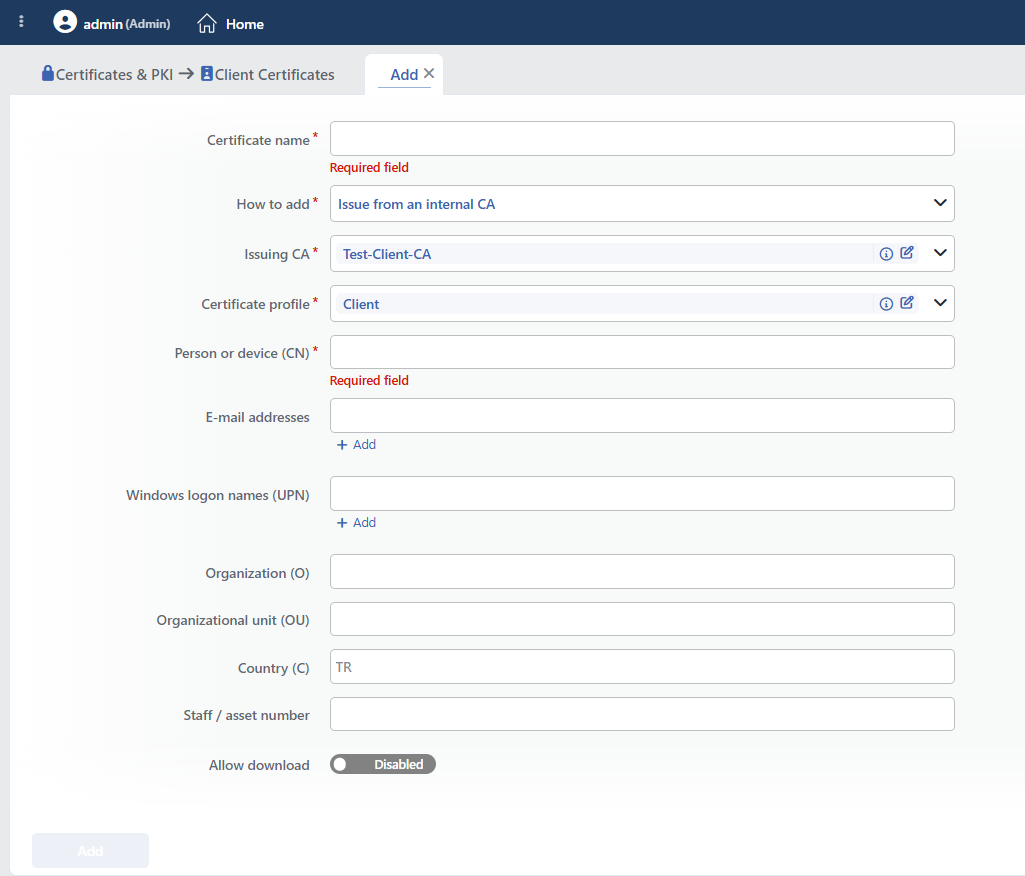The width and height of the screenshot is (1025, 876).
Task: Click the Country (C) input field
Action: pyautogui.click(x=642, y=667)
